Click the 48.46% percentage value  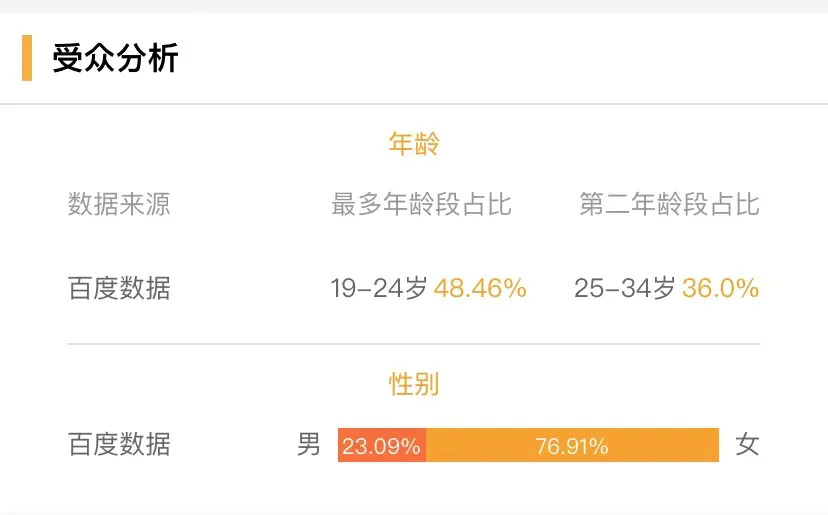coord(480,289)
